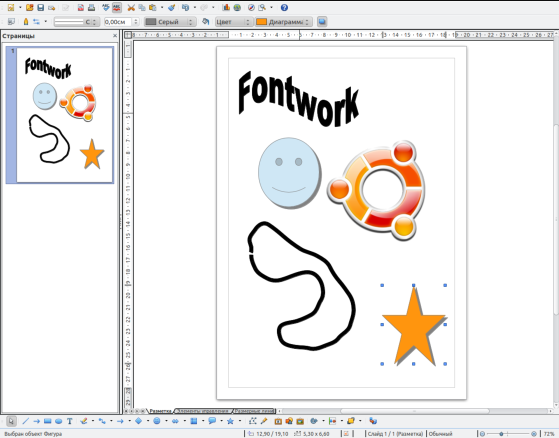The height and width of the screenshot is (438, 559).
Task: Open the Callouts speech bubble tool
Action: [212, 421]
